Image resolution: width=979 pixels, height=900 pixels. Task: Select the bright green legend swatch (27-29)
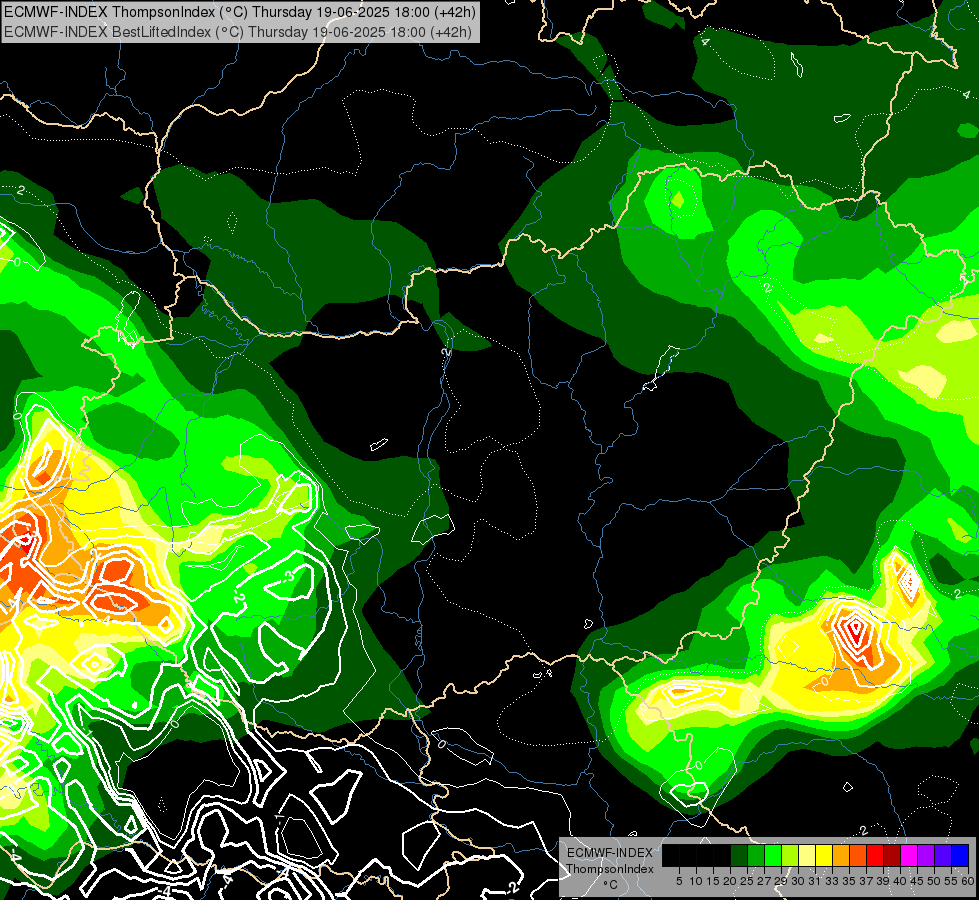pyautogui.click(x=773, y=855)
